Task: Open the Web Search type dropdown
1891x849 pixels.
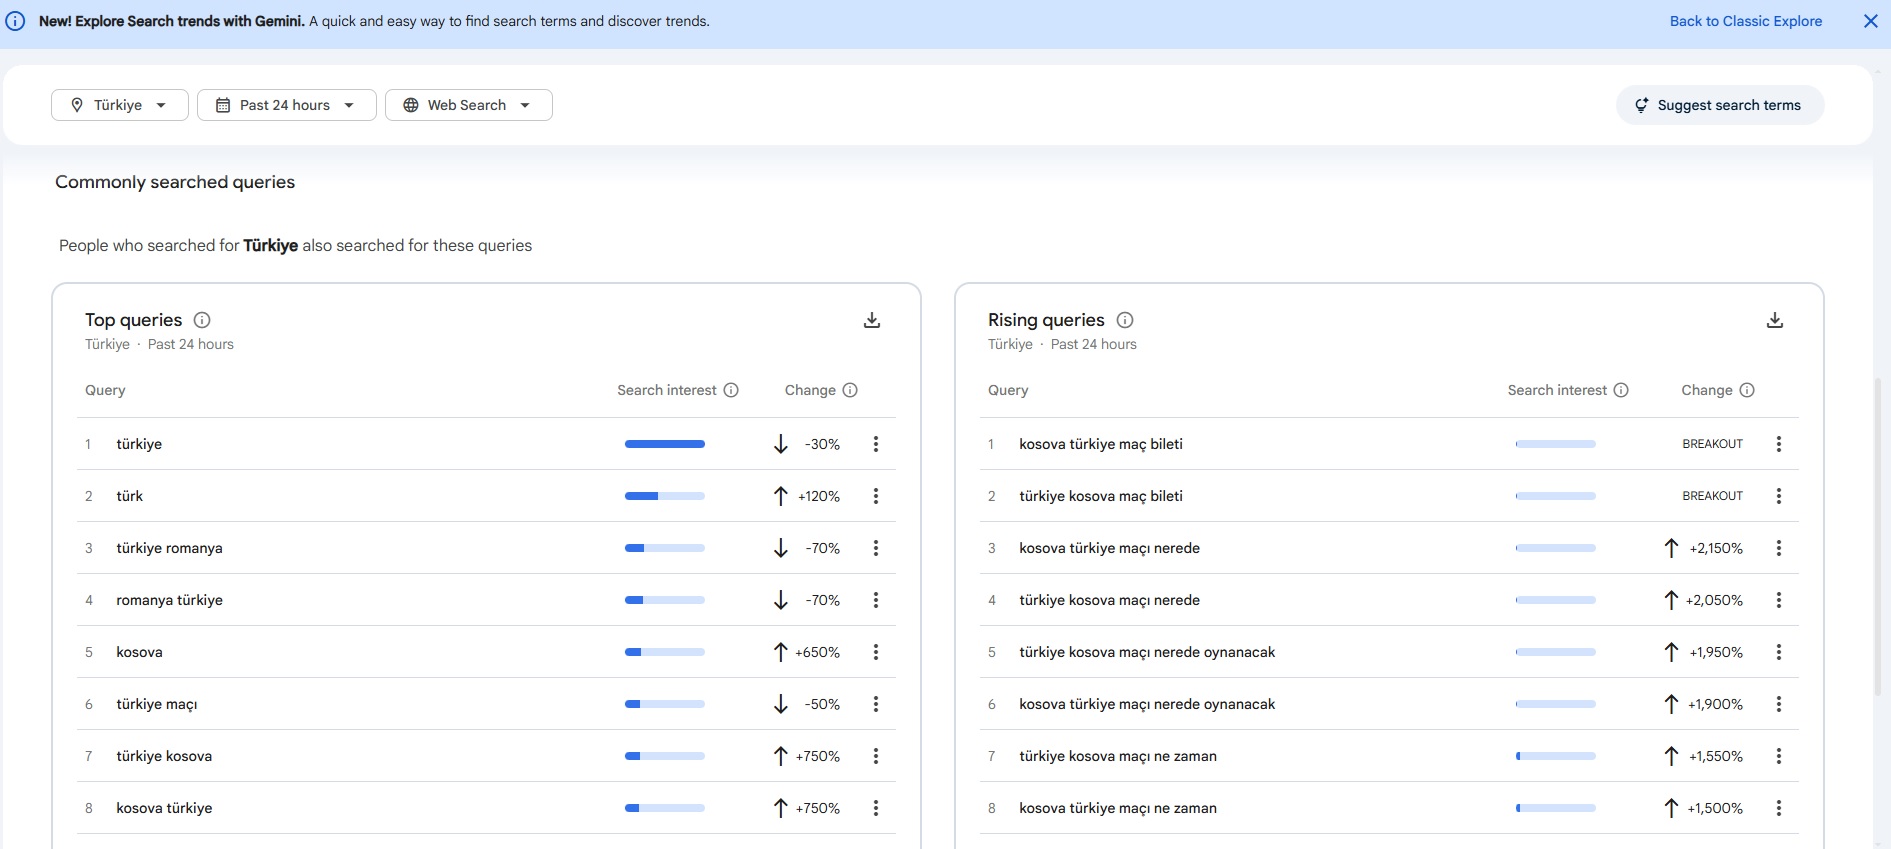Action: click(468, 105)
